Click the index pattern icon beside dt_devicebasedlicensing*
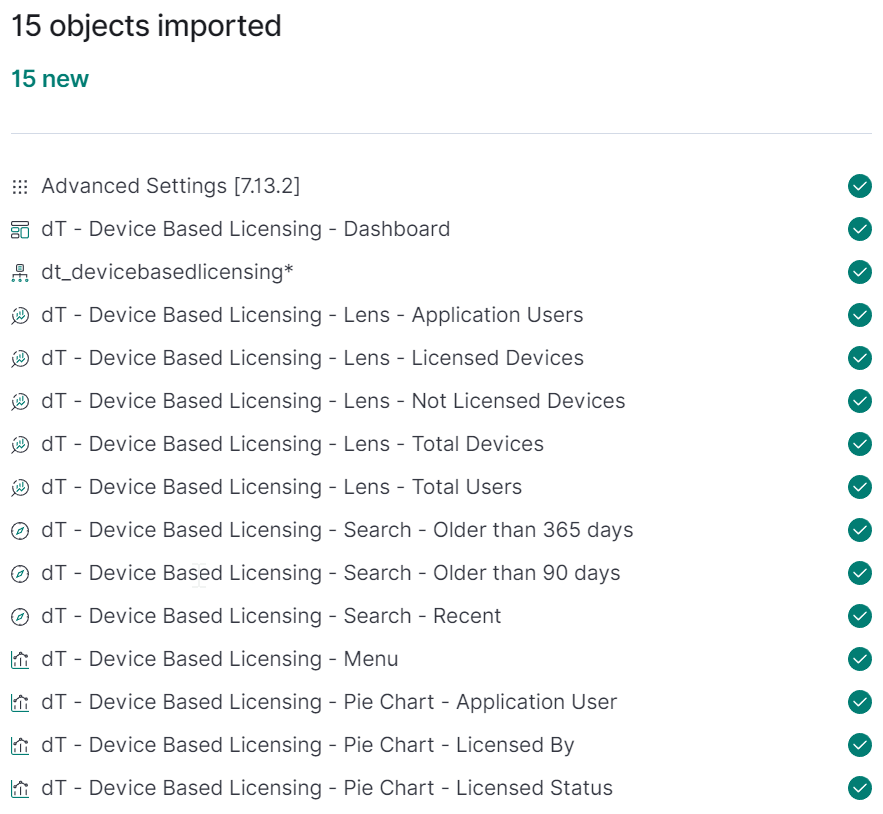The width and height of the screenshot is (883, 814). (19, 272)
